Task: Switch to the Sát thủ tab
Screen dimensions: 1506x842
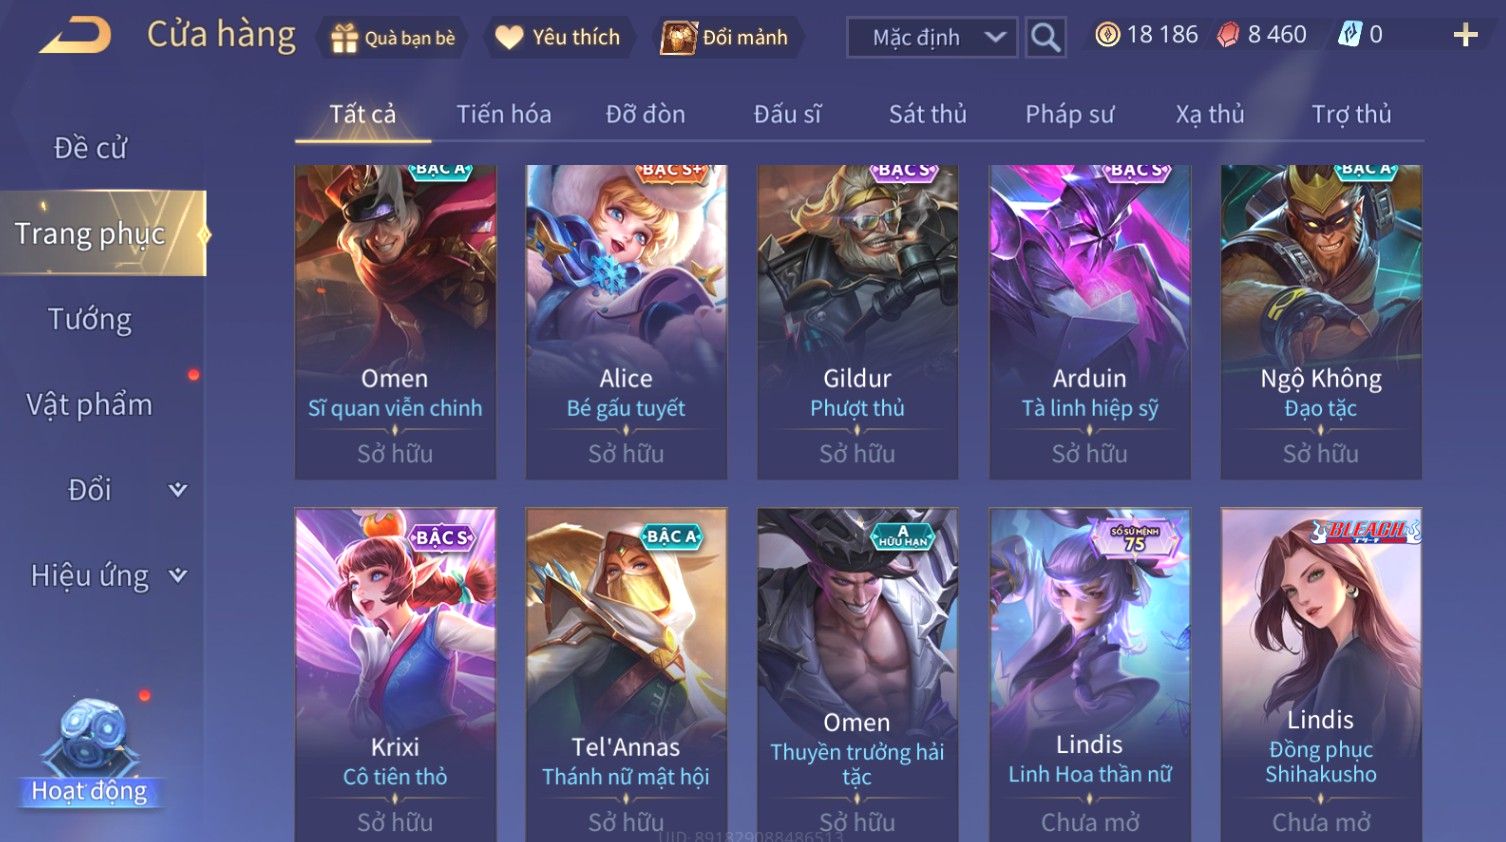Action: [928, 114]
